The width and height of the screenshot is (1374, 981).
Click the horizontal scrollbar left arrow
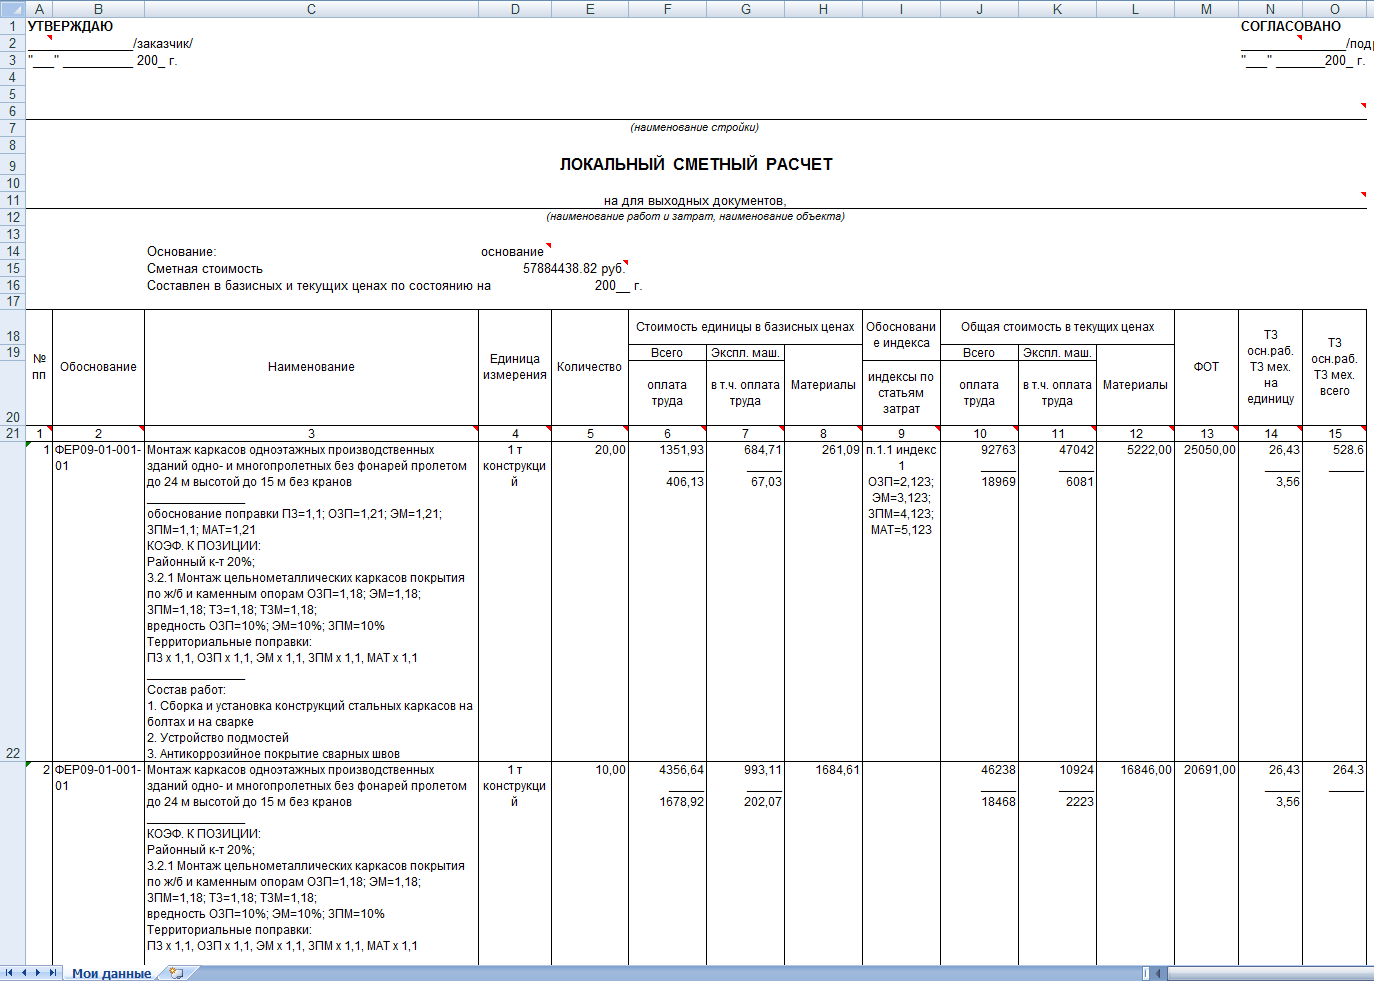point(1159,972)
